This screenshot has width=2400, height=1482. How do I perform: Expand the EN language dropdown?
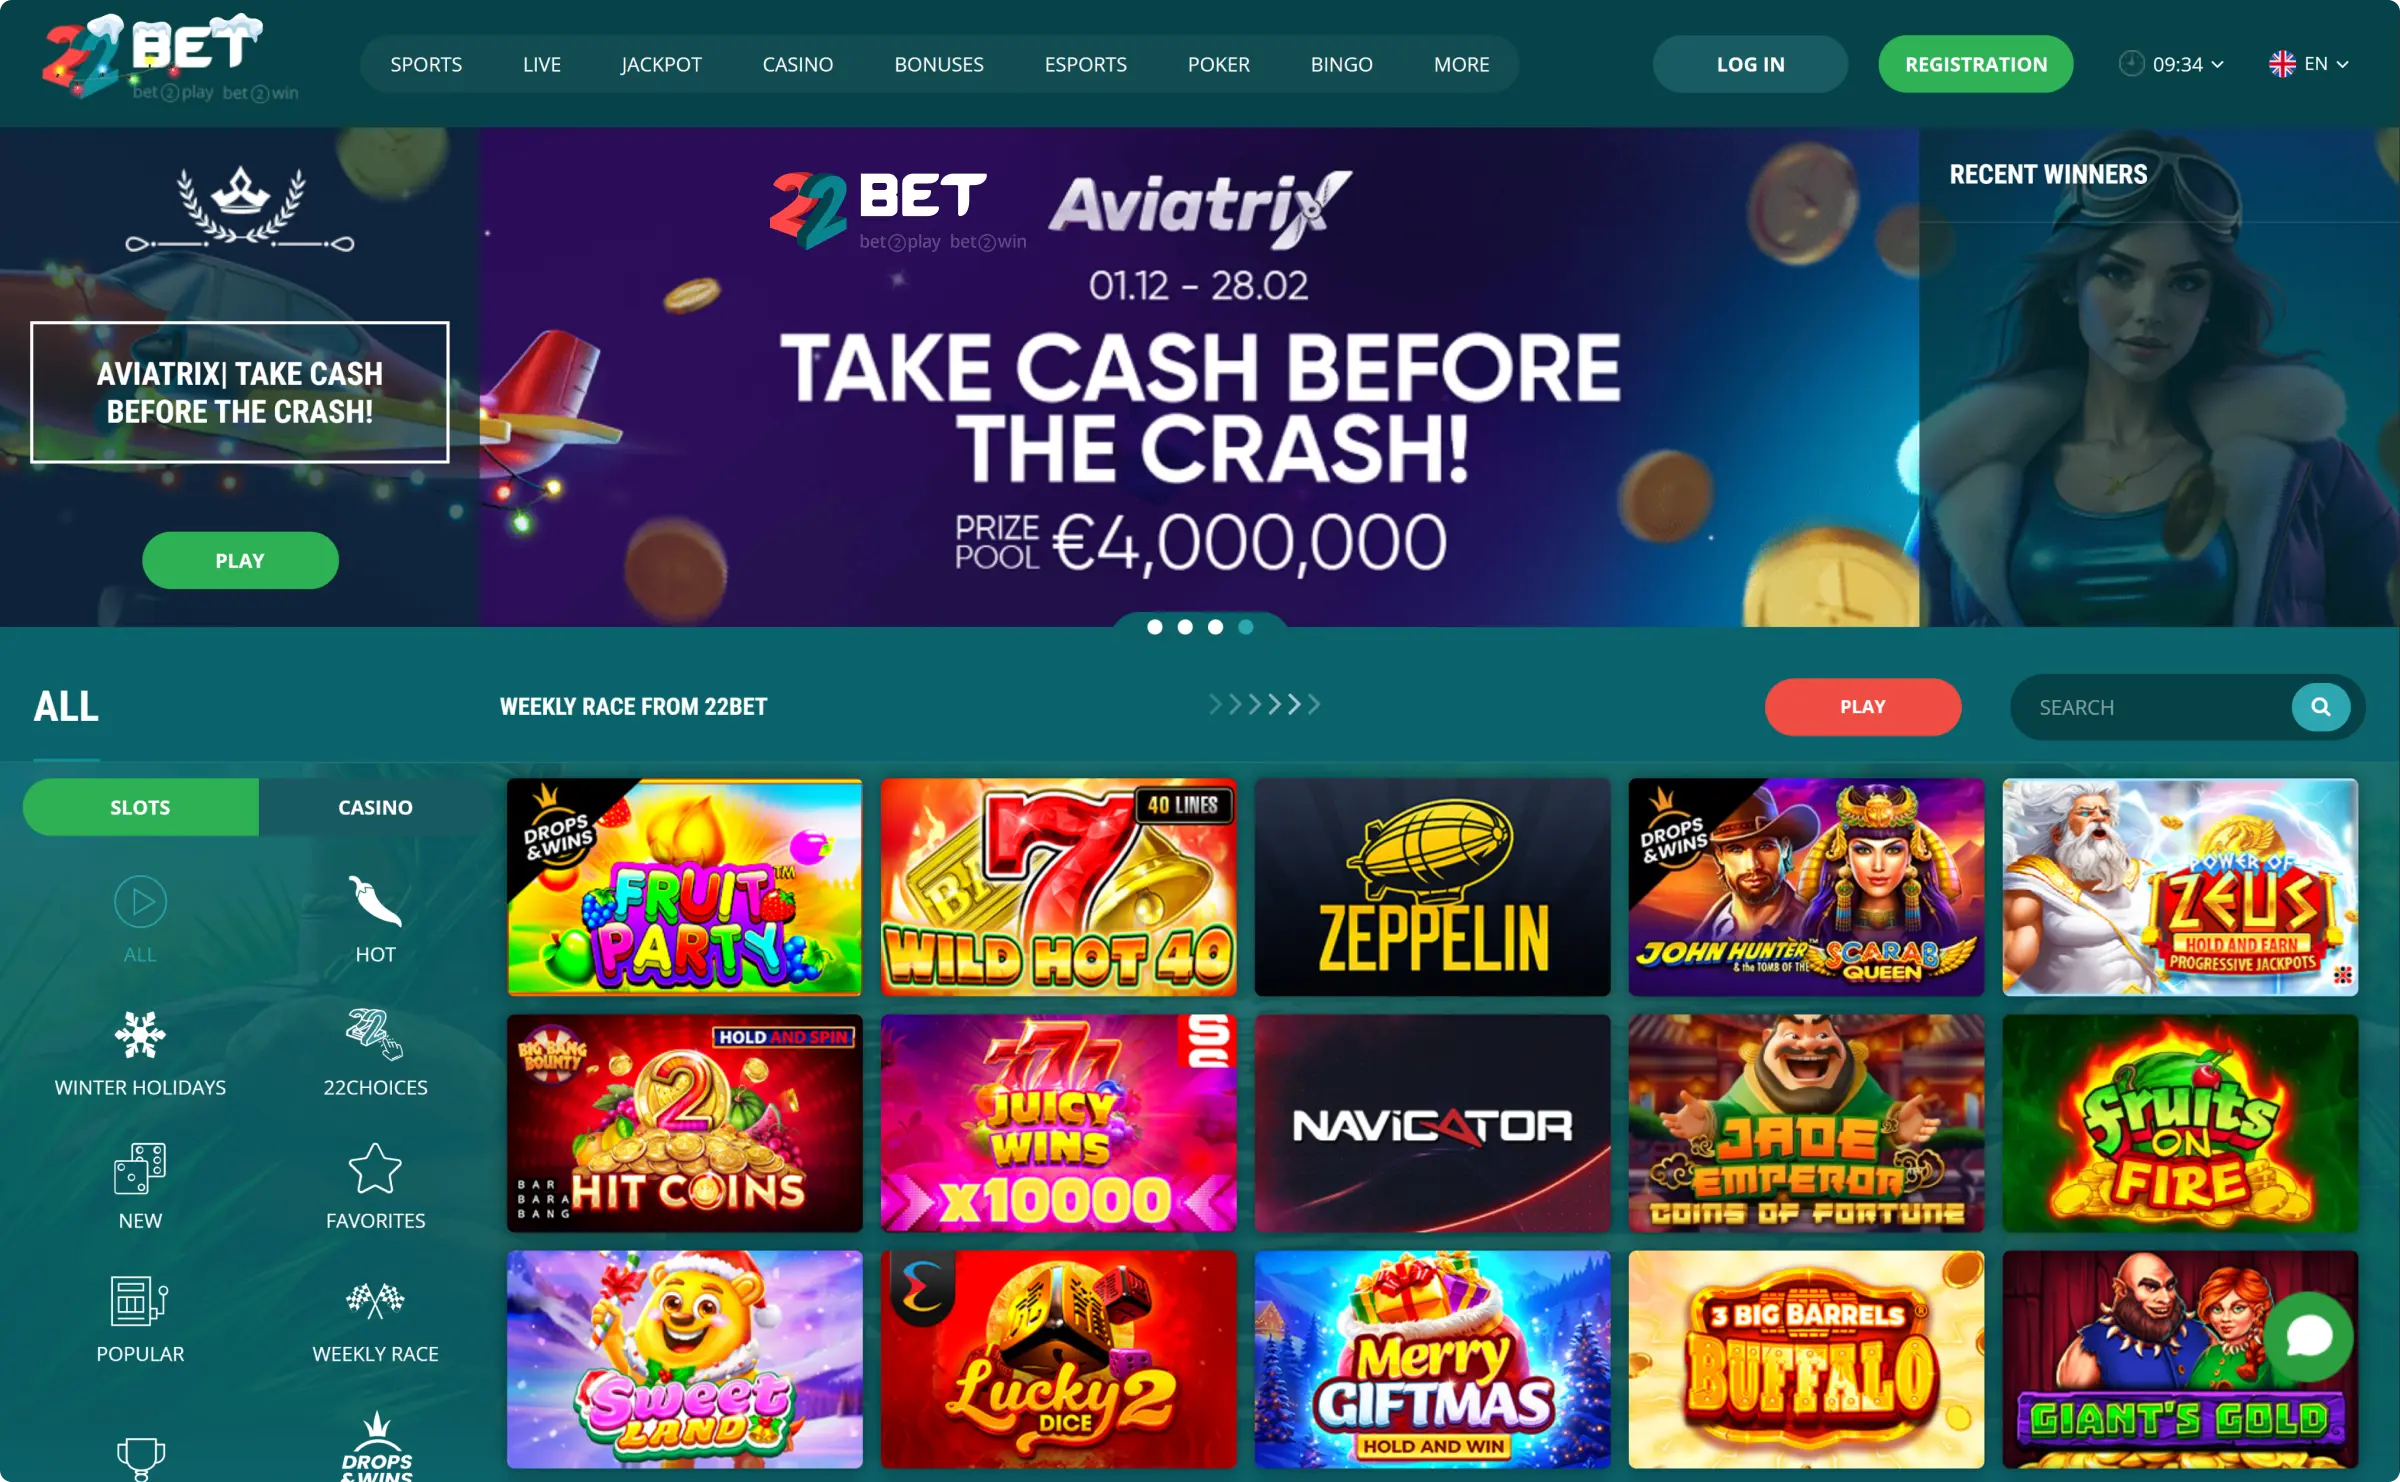click(2309, 64)
